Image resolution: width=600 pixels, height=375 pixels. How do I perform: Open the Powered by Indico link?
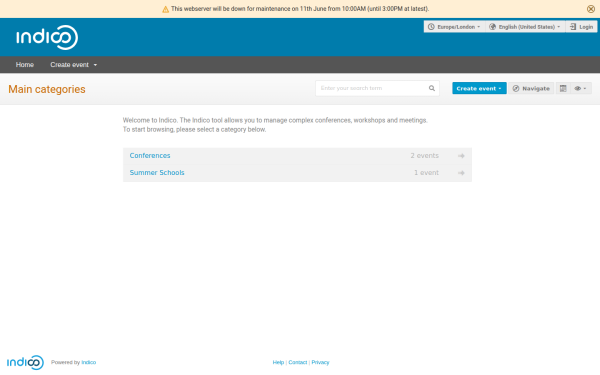(89, 362)
